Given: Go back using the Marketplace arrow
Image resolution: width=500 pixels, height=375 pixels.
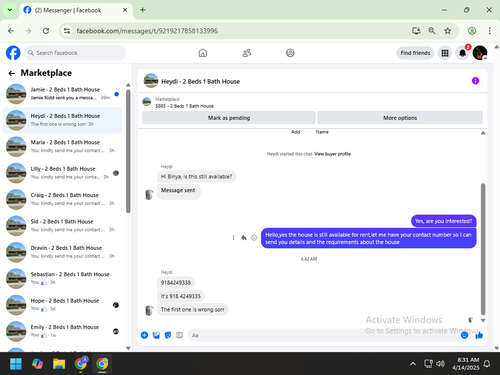Looking at the screenshot, I should pyautogui.click(x=12, y=73).
